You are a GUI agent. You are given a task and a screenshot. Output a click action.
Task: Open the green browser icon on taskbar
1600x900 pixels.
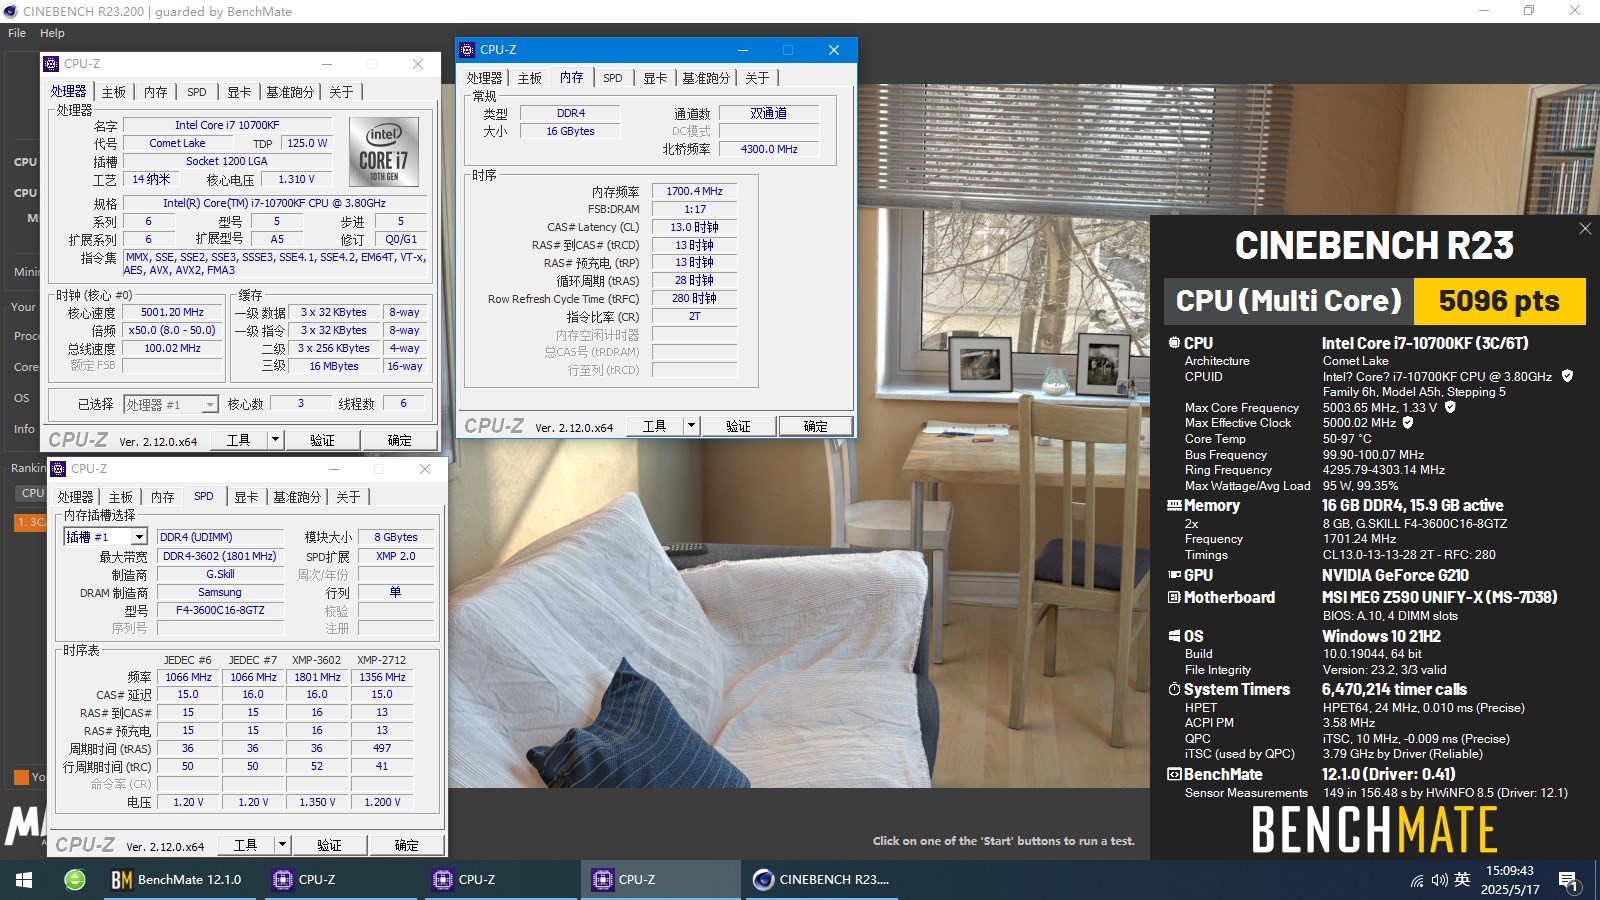click(75, 880)
